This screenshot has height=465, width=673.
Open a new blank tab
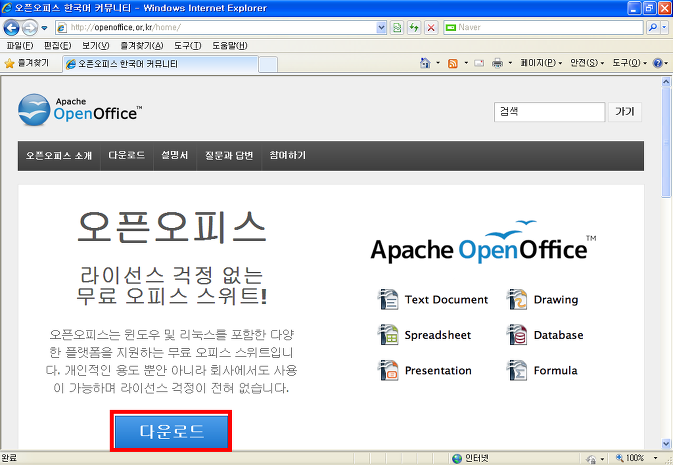268,64
